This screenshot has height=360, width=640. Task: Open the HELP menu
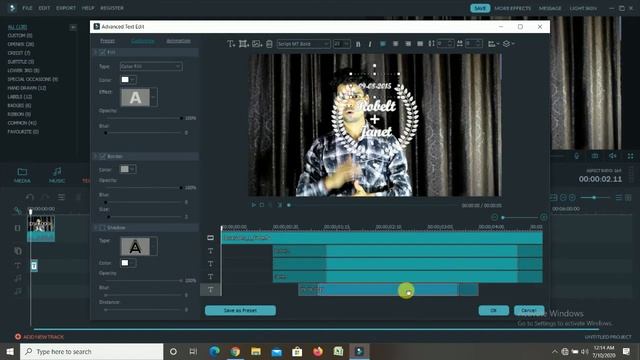[x=88, y=8]
